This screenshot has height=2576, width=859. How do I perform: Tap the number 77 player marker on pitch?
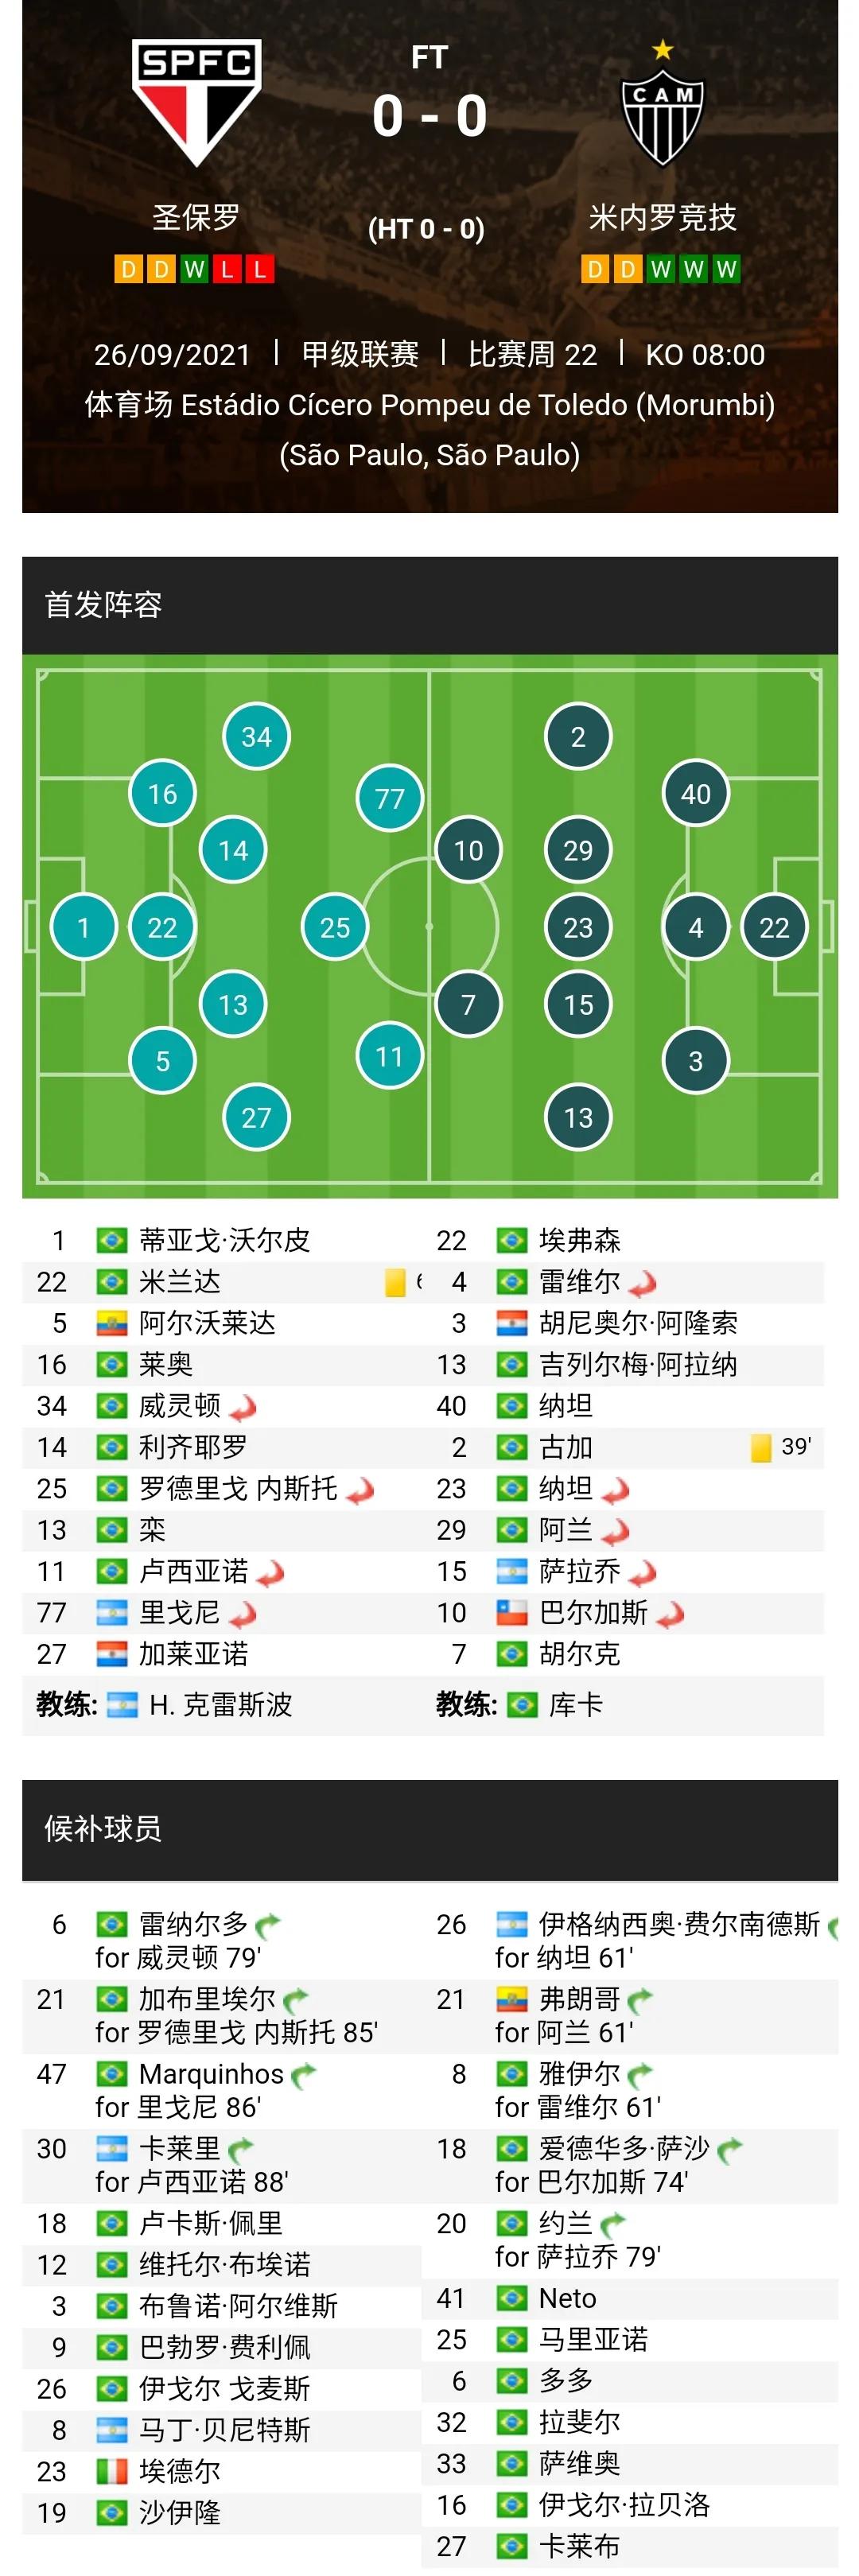pyautogui.click(x=389, y=798)
